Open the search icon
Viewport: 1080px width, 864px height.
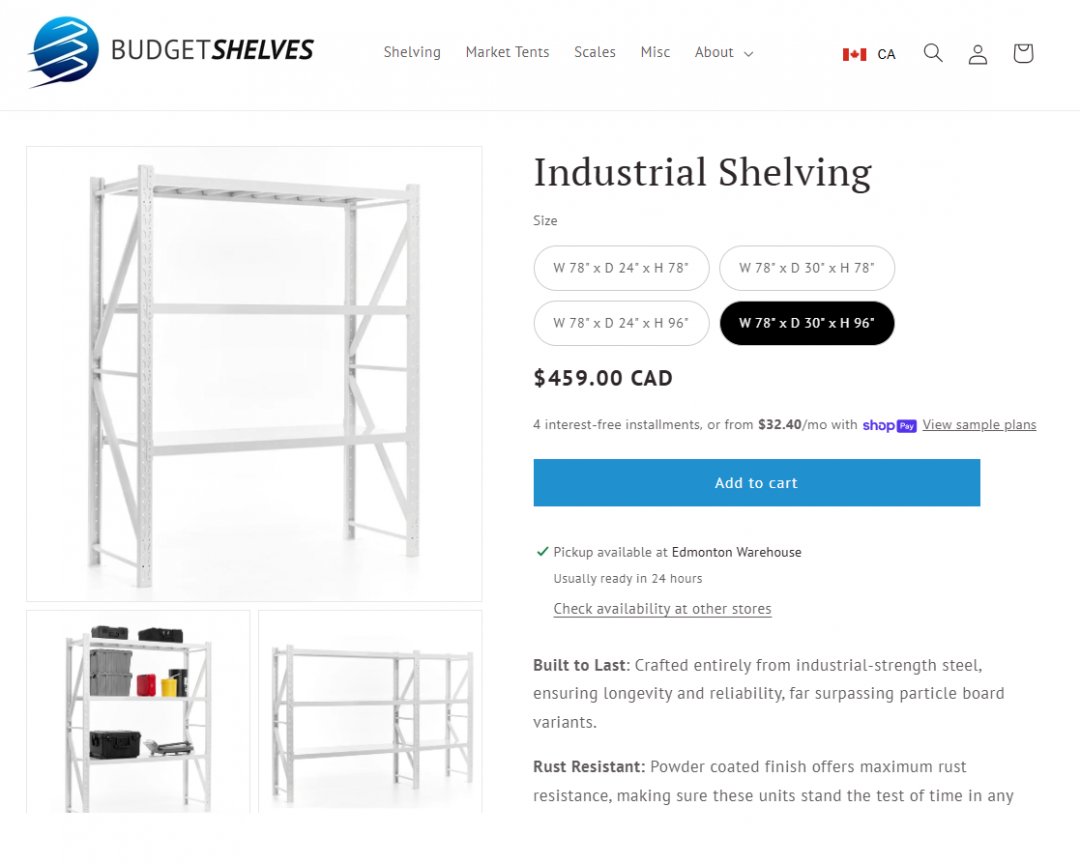(x=933, y=53)
